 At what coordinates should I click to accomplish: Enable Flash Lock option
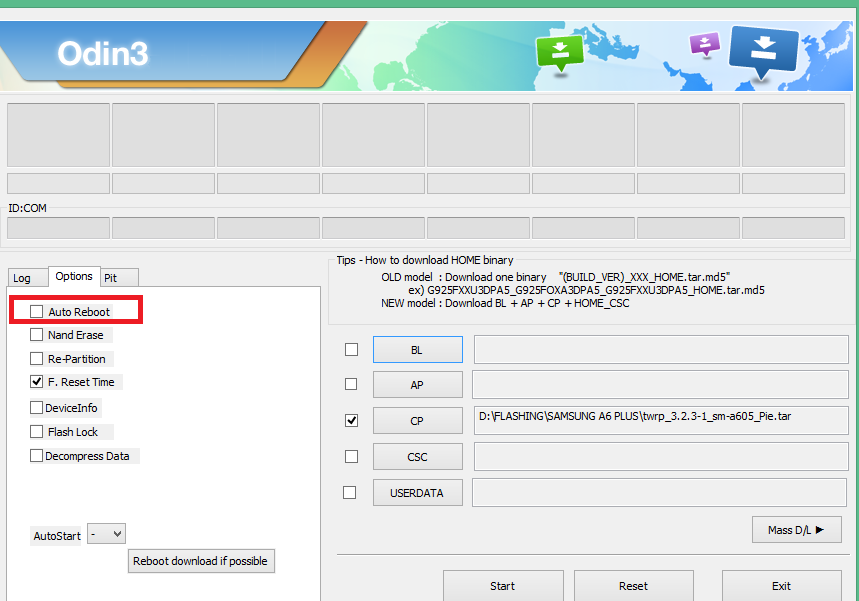coord(37,432)
